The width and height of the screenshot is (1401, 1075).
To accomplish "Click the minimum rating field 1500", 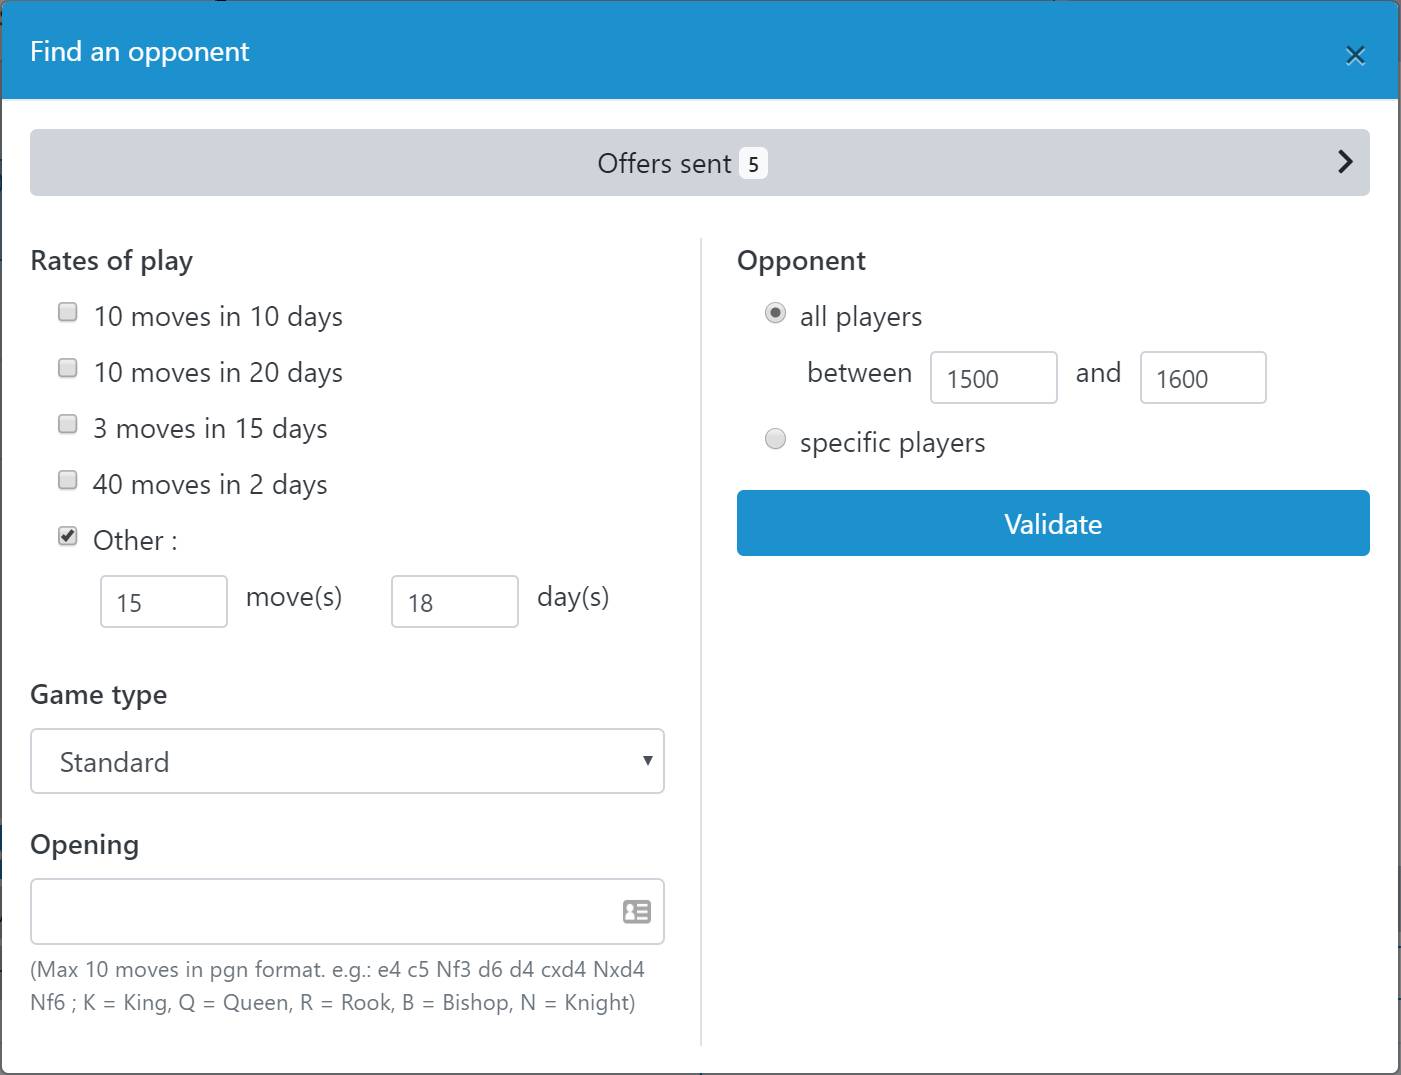I will coord(994,377).
